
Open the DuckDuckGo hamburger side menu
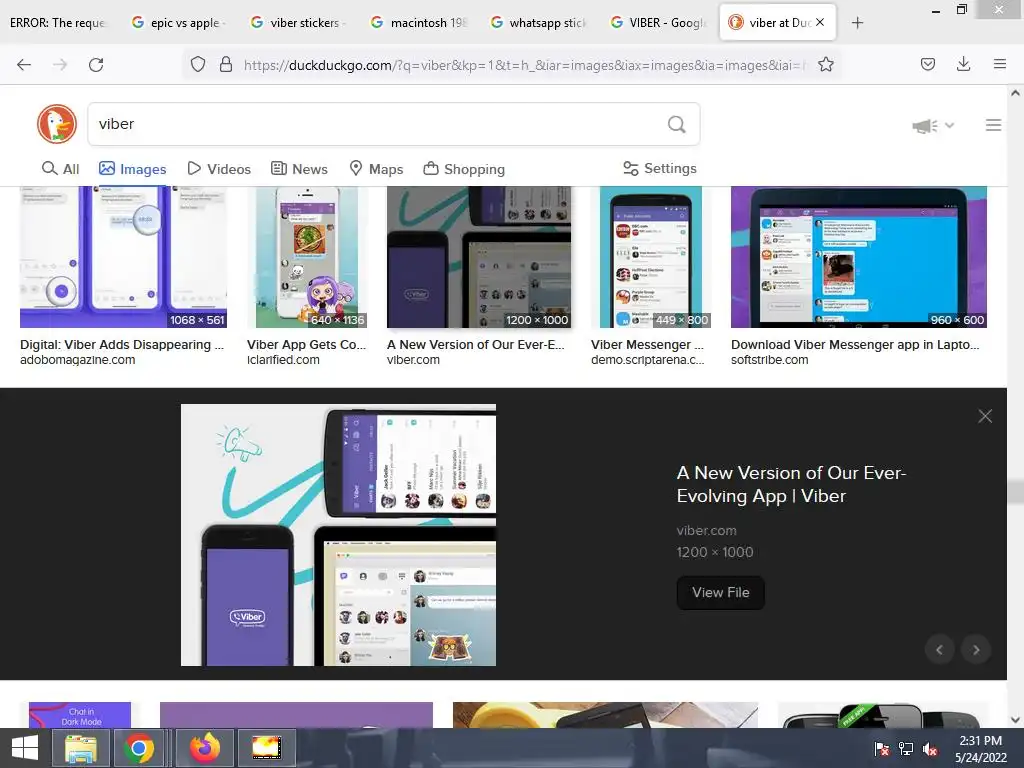coord(993,125)
